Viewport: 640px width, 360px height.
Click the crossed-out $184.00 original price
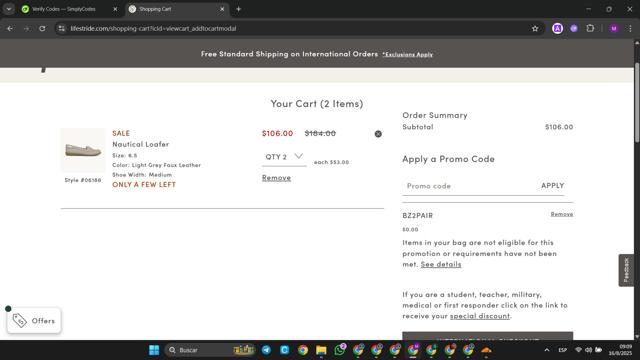[320, 133]
